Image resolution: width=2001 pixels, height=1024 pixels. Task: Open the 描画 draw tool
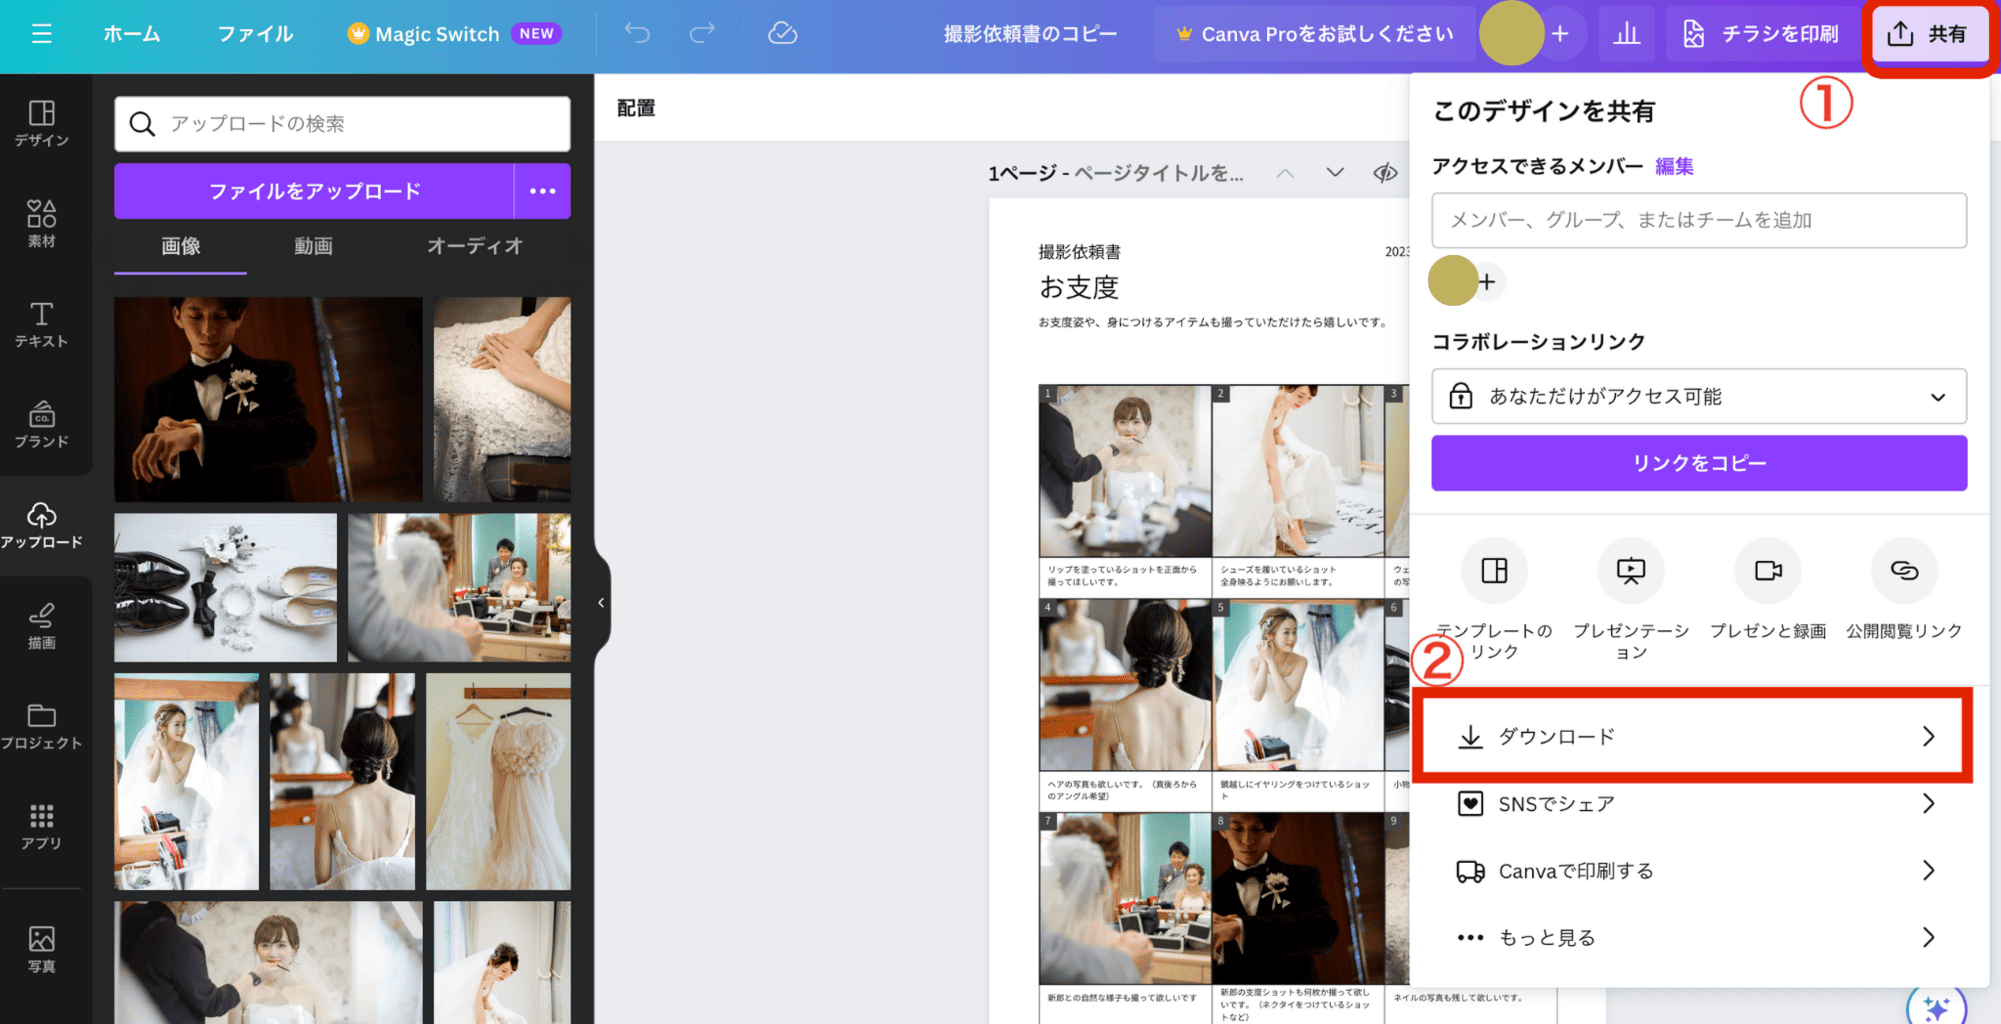(x=41, y=626)
